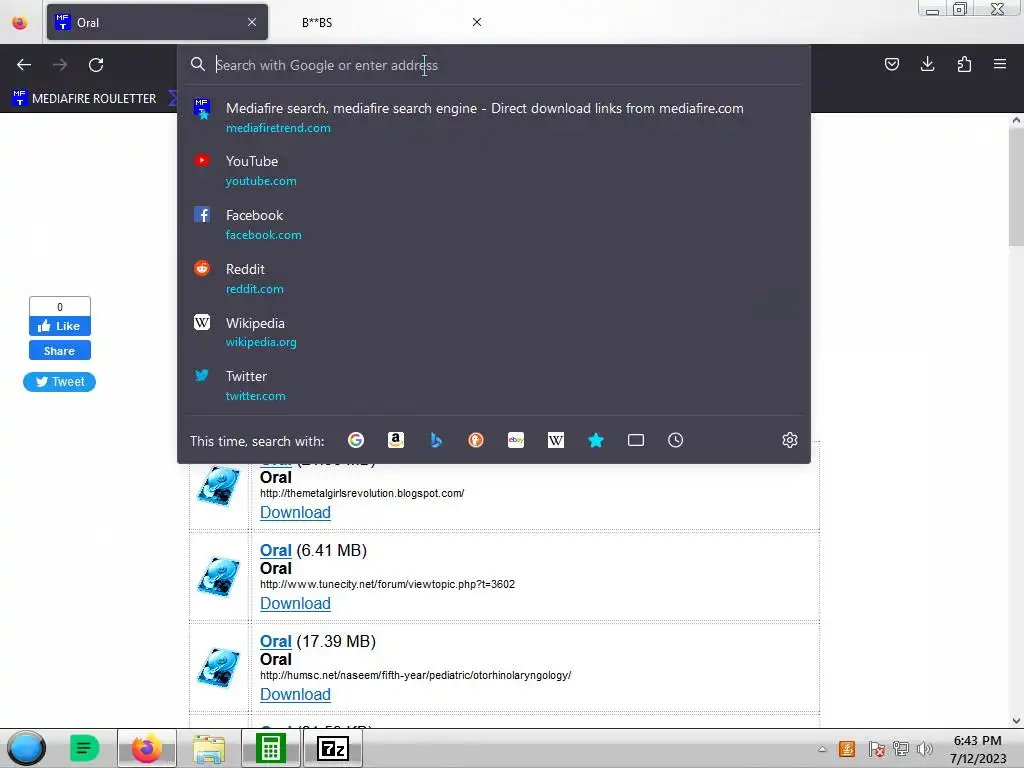
Task: Click the disk icon beside 17.39 MB Oral result
Action: tap(219, 667)
